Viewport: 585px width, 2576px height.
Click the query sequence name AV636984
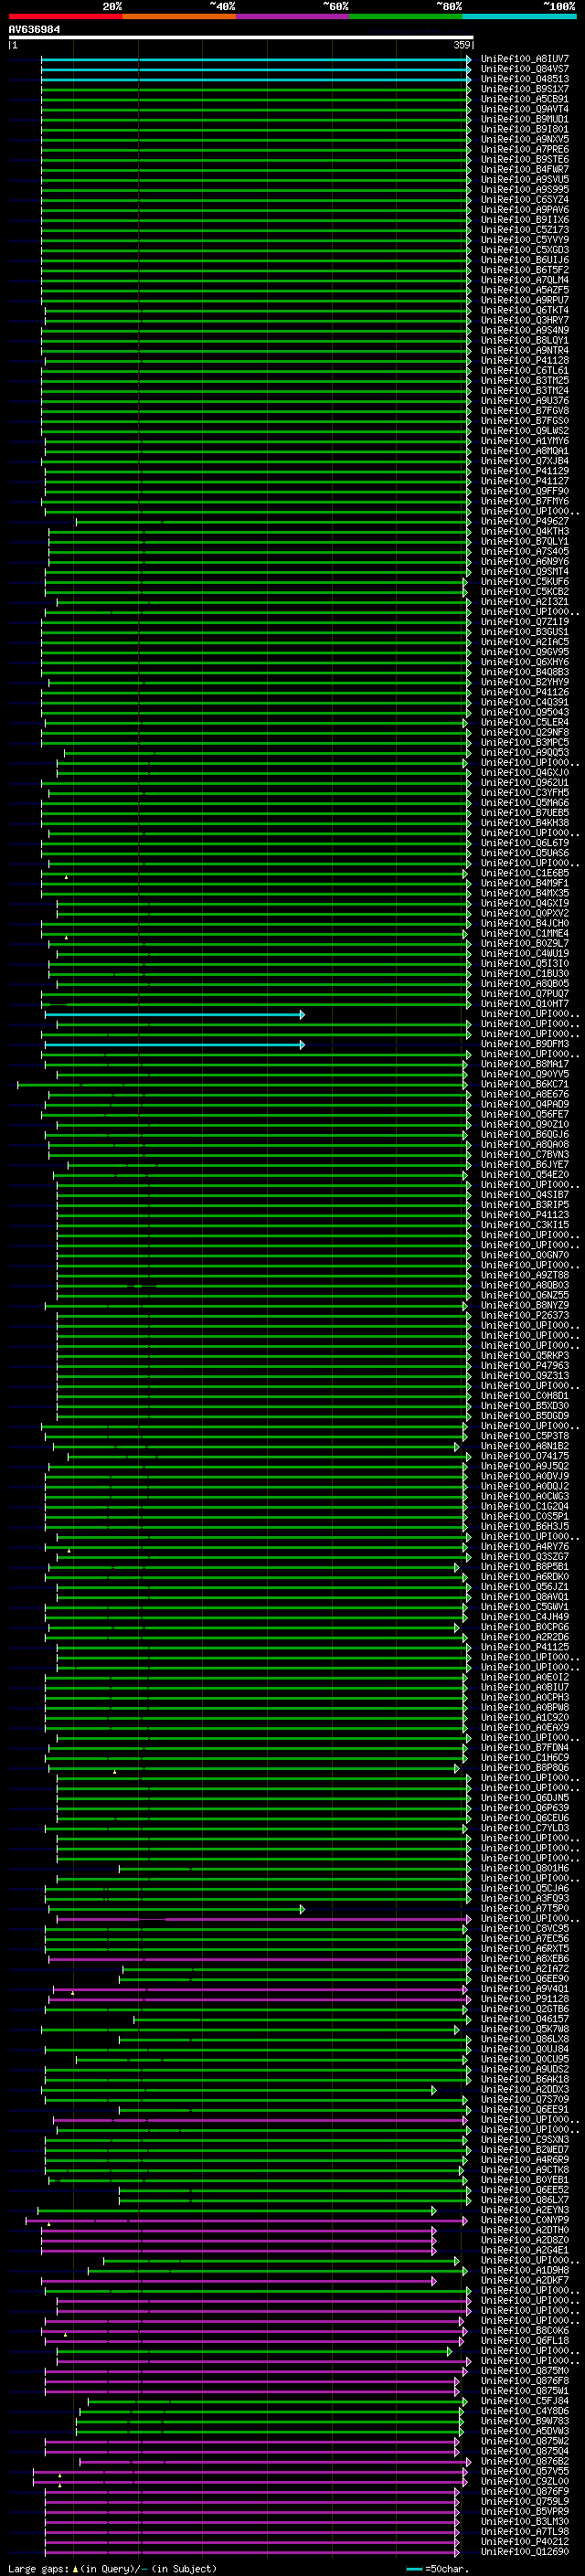tap(34, 29)
